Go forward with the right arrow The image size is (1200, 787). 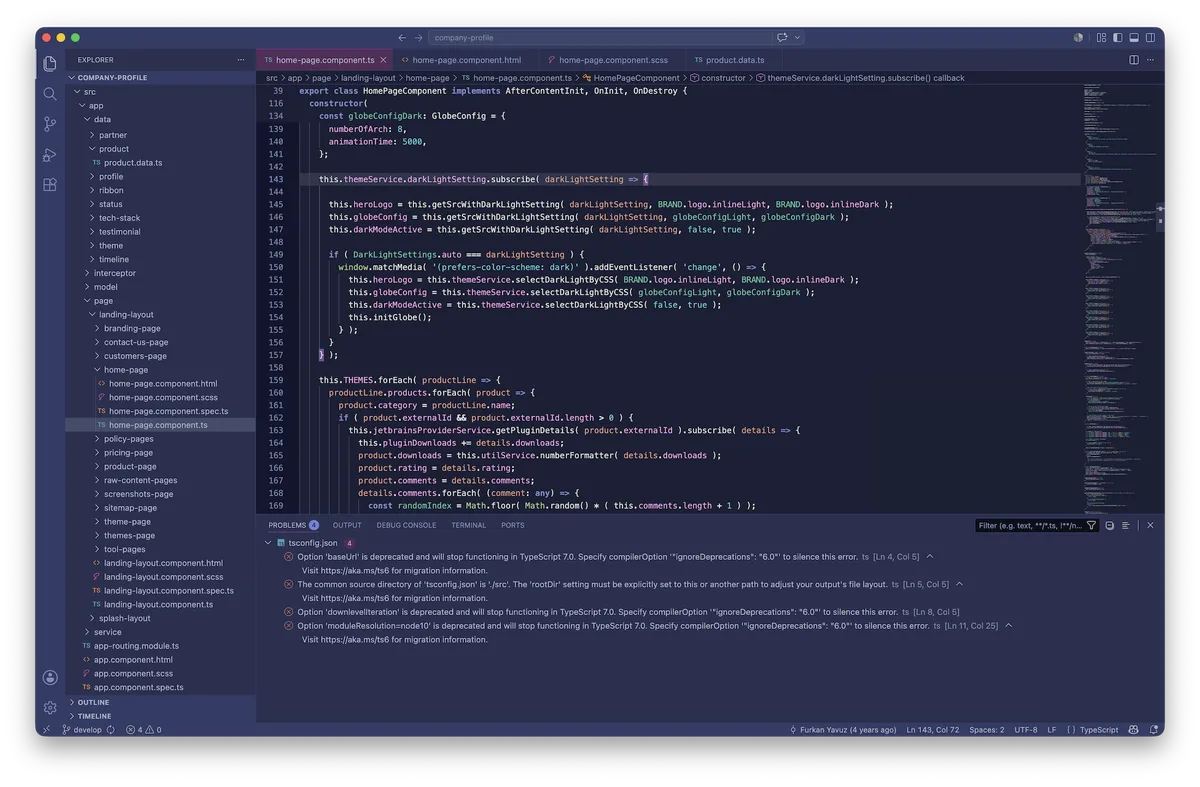(x=419, y=38)
